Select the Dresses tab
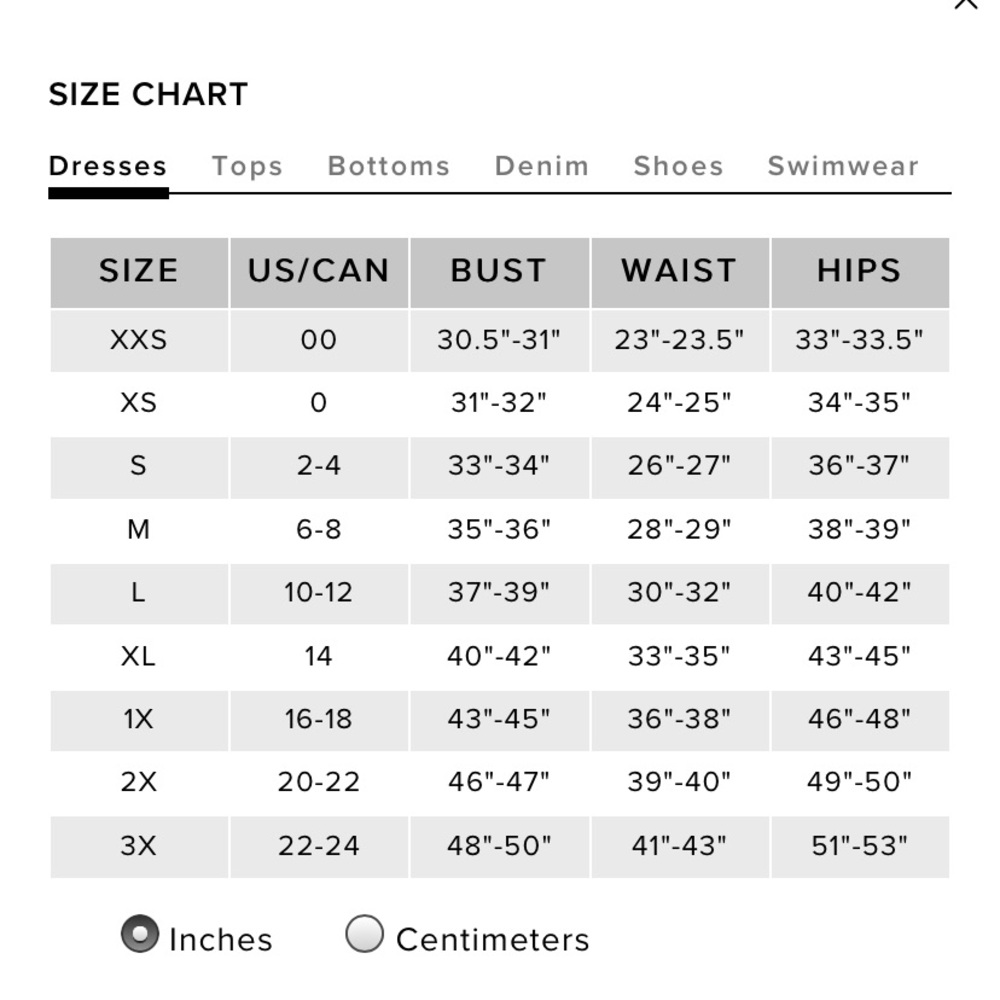This screenshot has width=1000, height=1000. [108, 166]
